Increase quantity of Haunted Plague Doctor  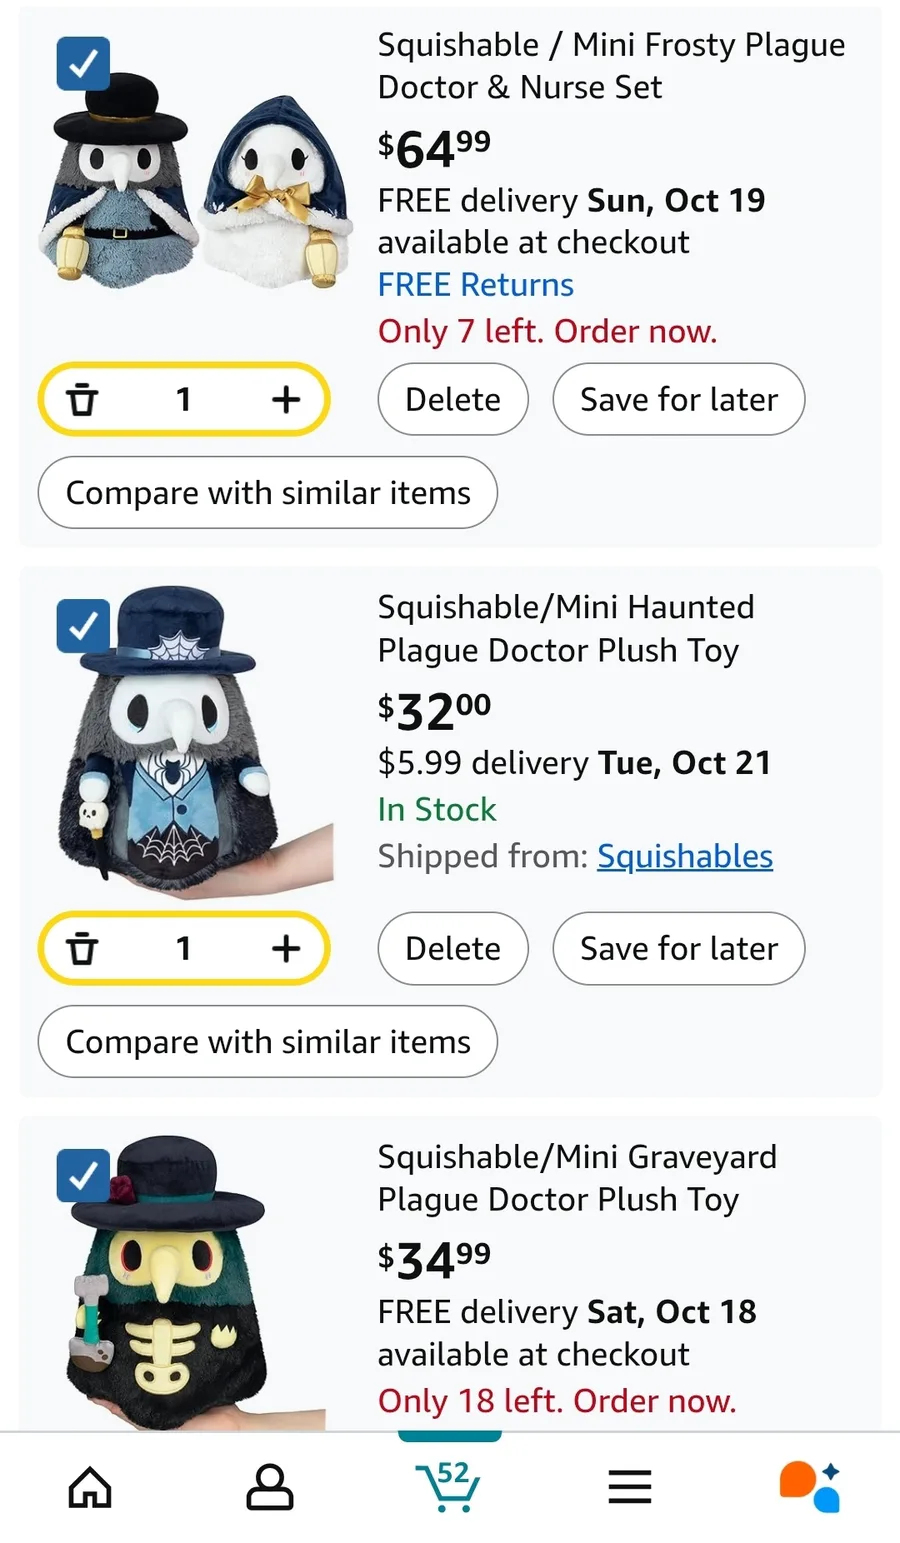(x=286, y=948)
